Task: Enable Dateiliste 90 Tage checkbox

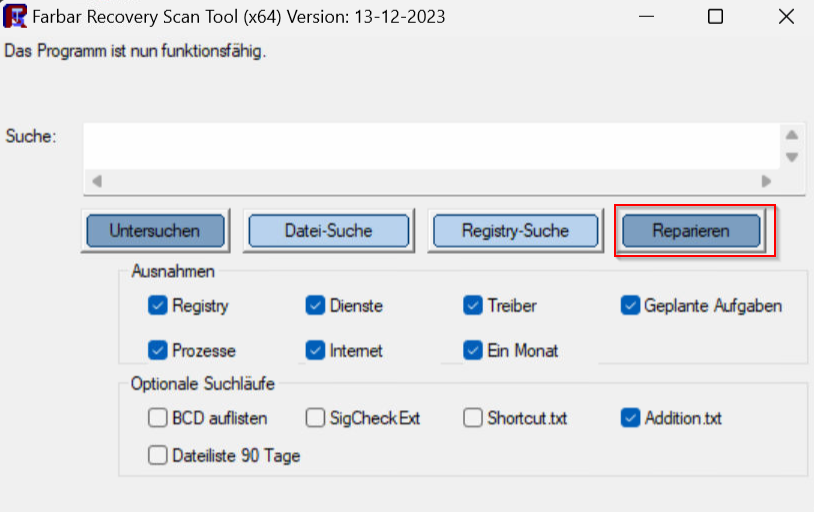Action: click(157, 456)
